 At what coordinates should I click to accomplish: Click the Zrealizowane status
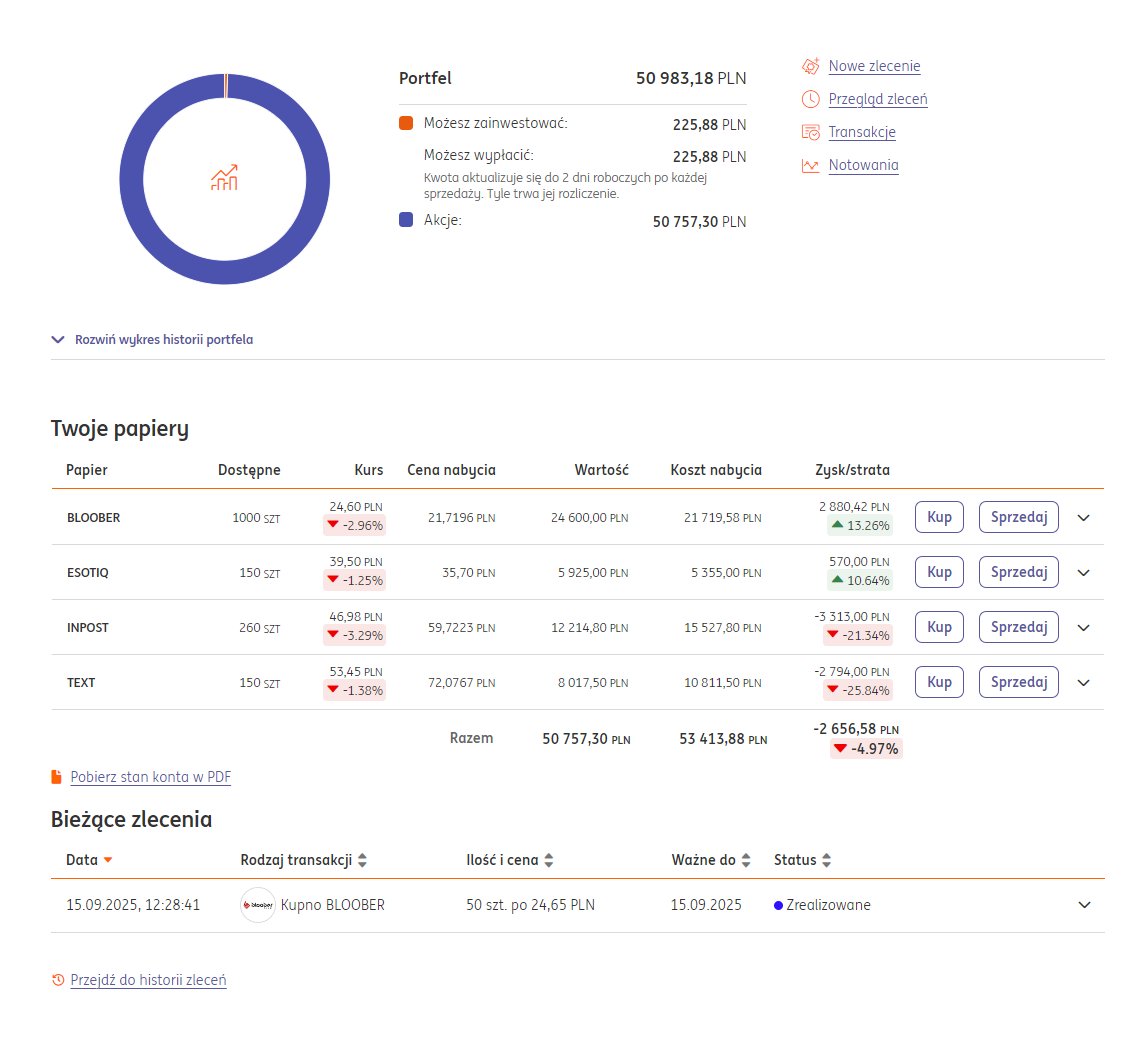(x=822, y=905)
